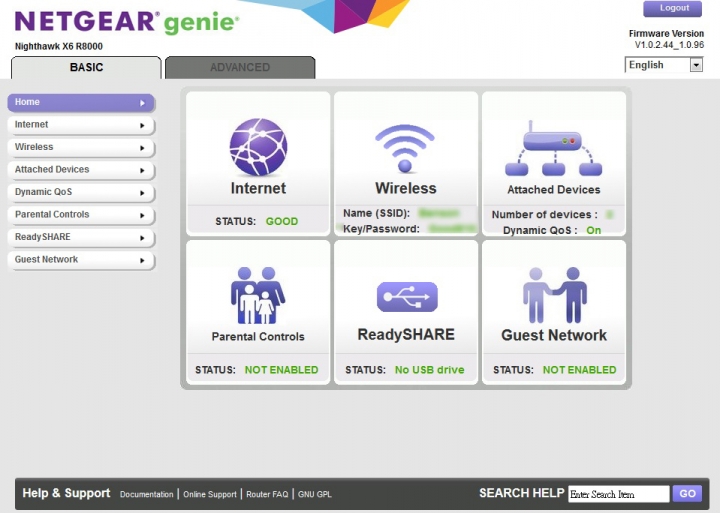
Task: Click the ReadySHARE tile title
Action: [406, 334]
